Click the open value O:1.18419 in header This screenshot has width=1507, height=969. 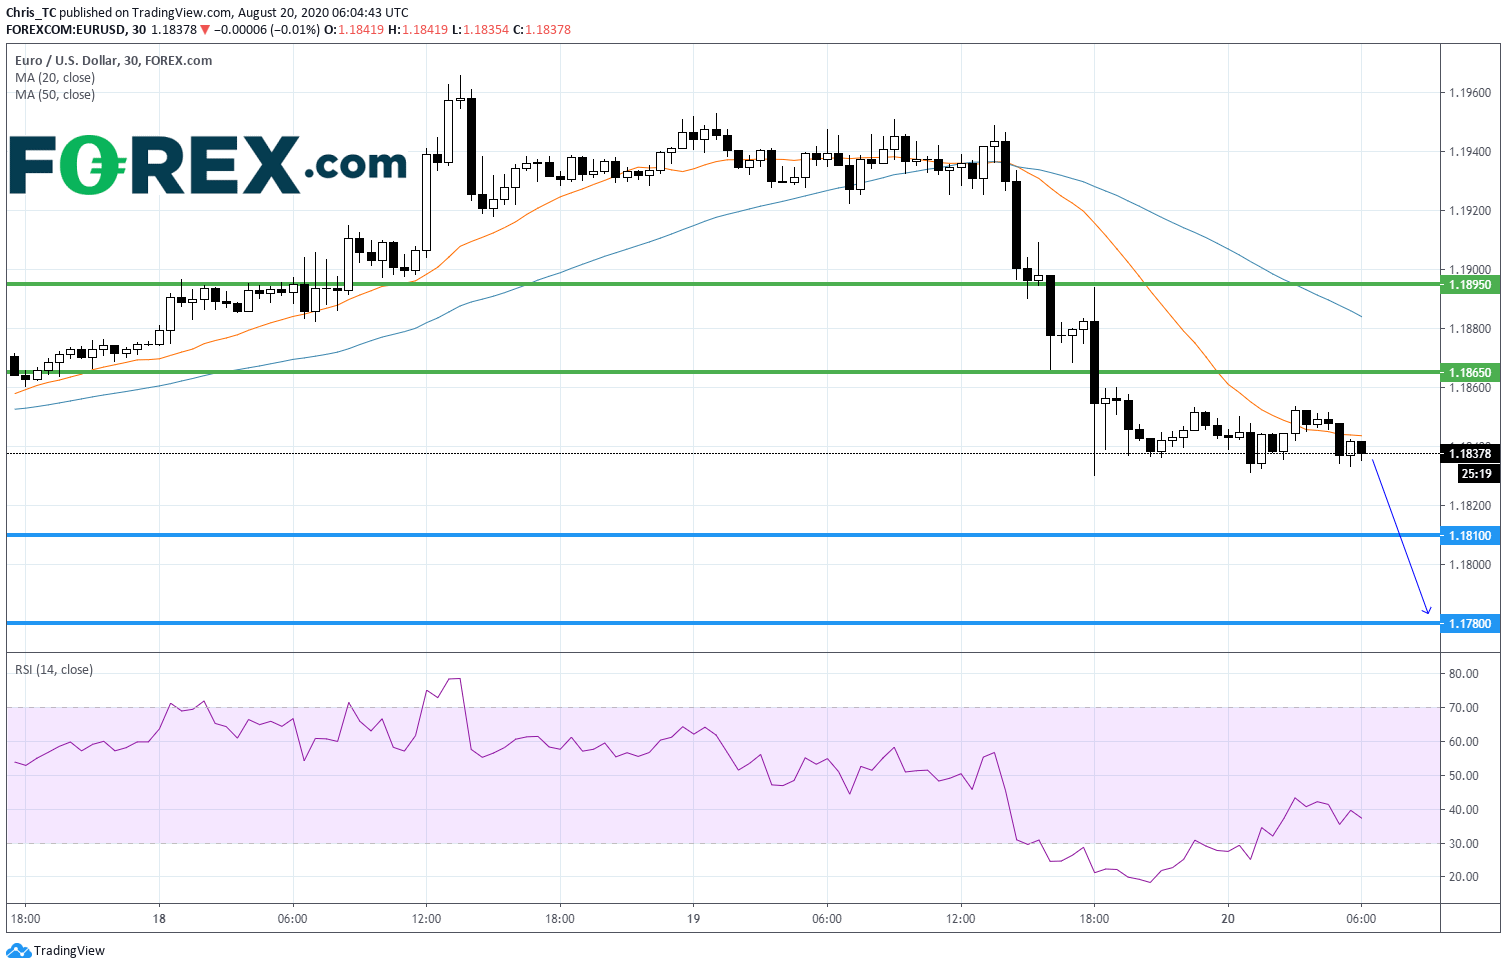pyautogui.click(x=355, y=29)
